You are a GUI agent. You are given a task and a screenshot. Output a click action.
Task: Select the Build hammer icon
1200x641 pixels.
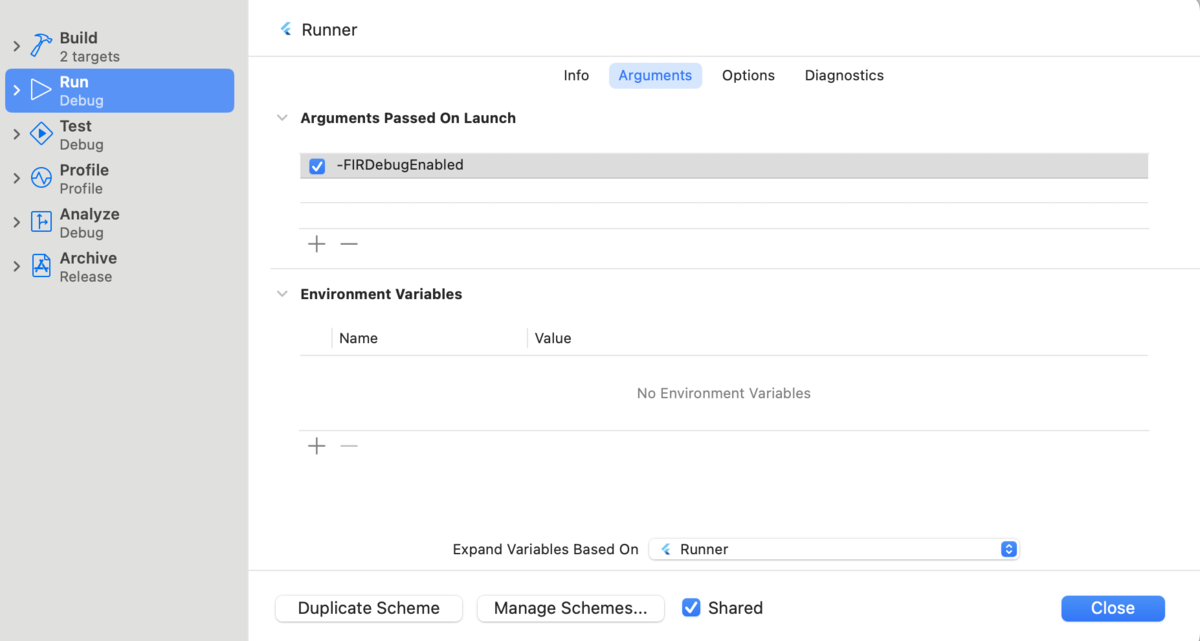41,46
